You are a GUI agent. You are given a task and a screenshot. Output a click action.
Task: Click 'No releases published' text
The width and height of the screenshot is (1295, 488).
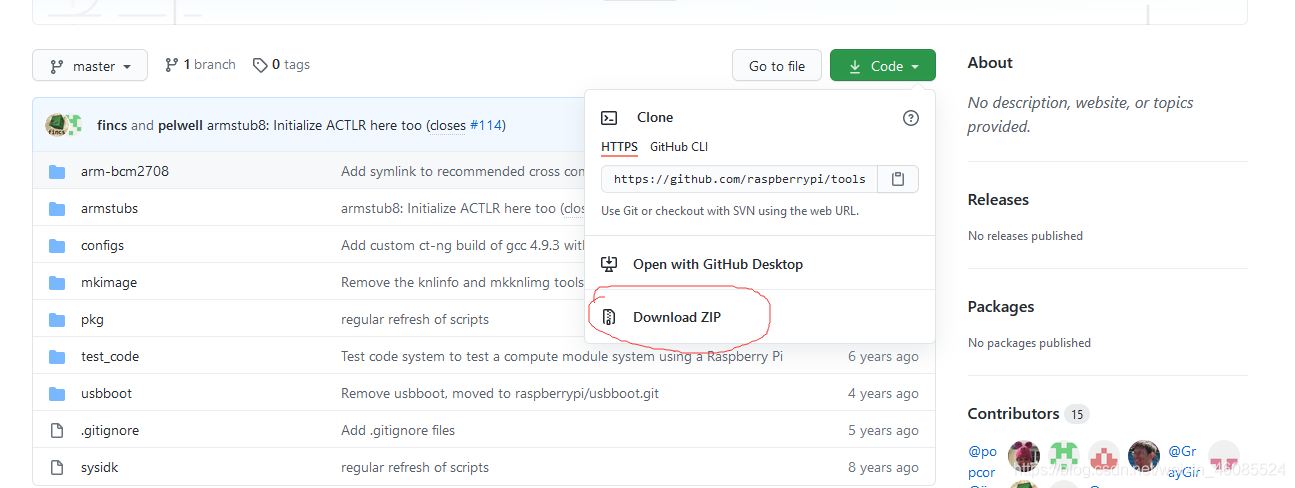tap(1025, 236)
